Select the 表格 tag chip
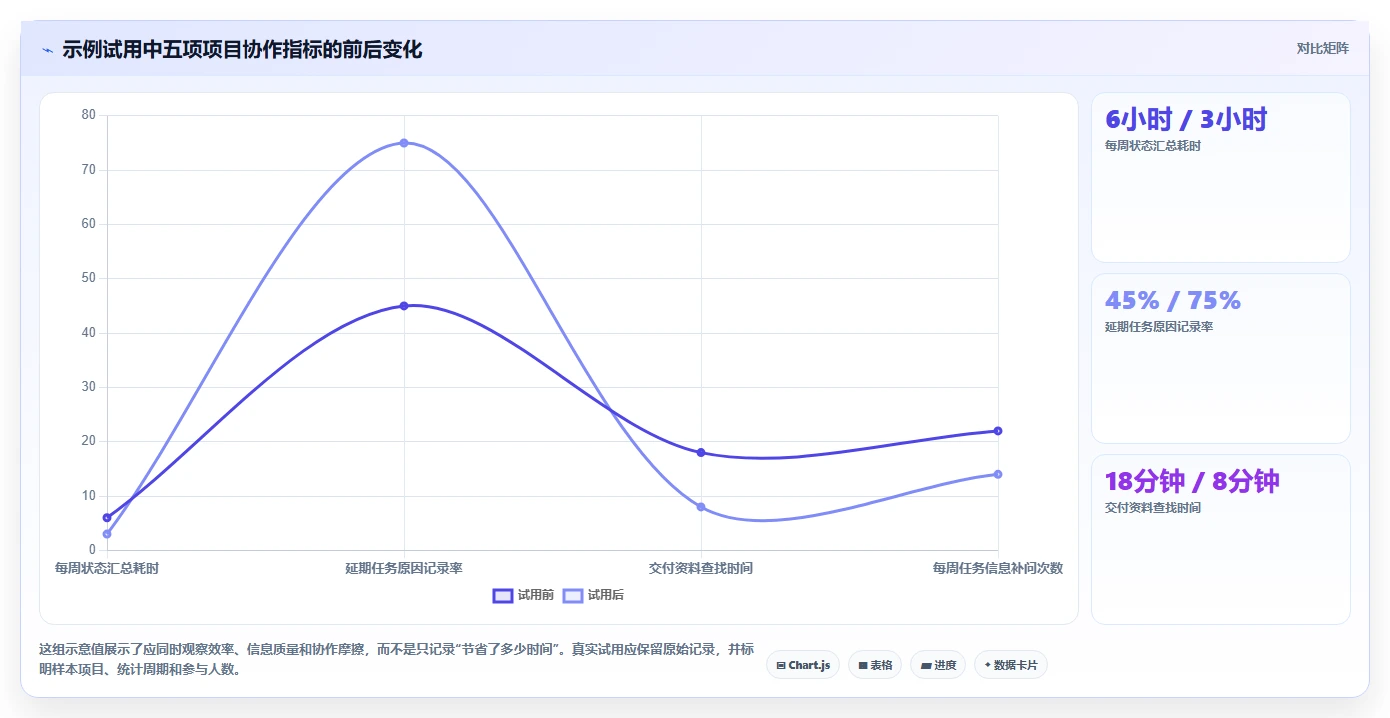Screen dimensions: 1390x718 pyautogui.click(x=875, y=665)
